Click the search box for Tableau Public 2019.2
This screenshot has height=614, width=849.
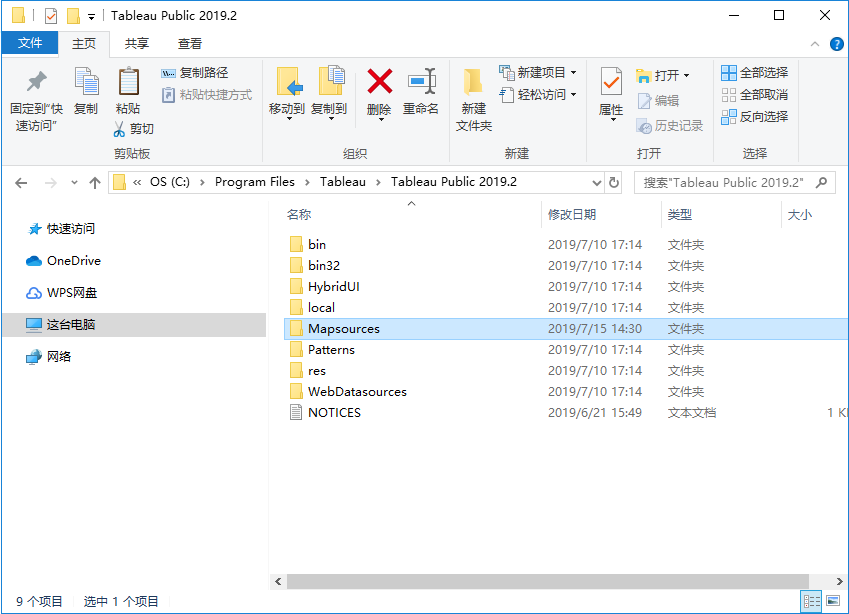pos(730,183)
